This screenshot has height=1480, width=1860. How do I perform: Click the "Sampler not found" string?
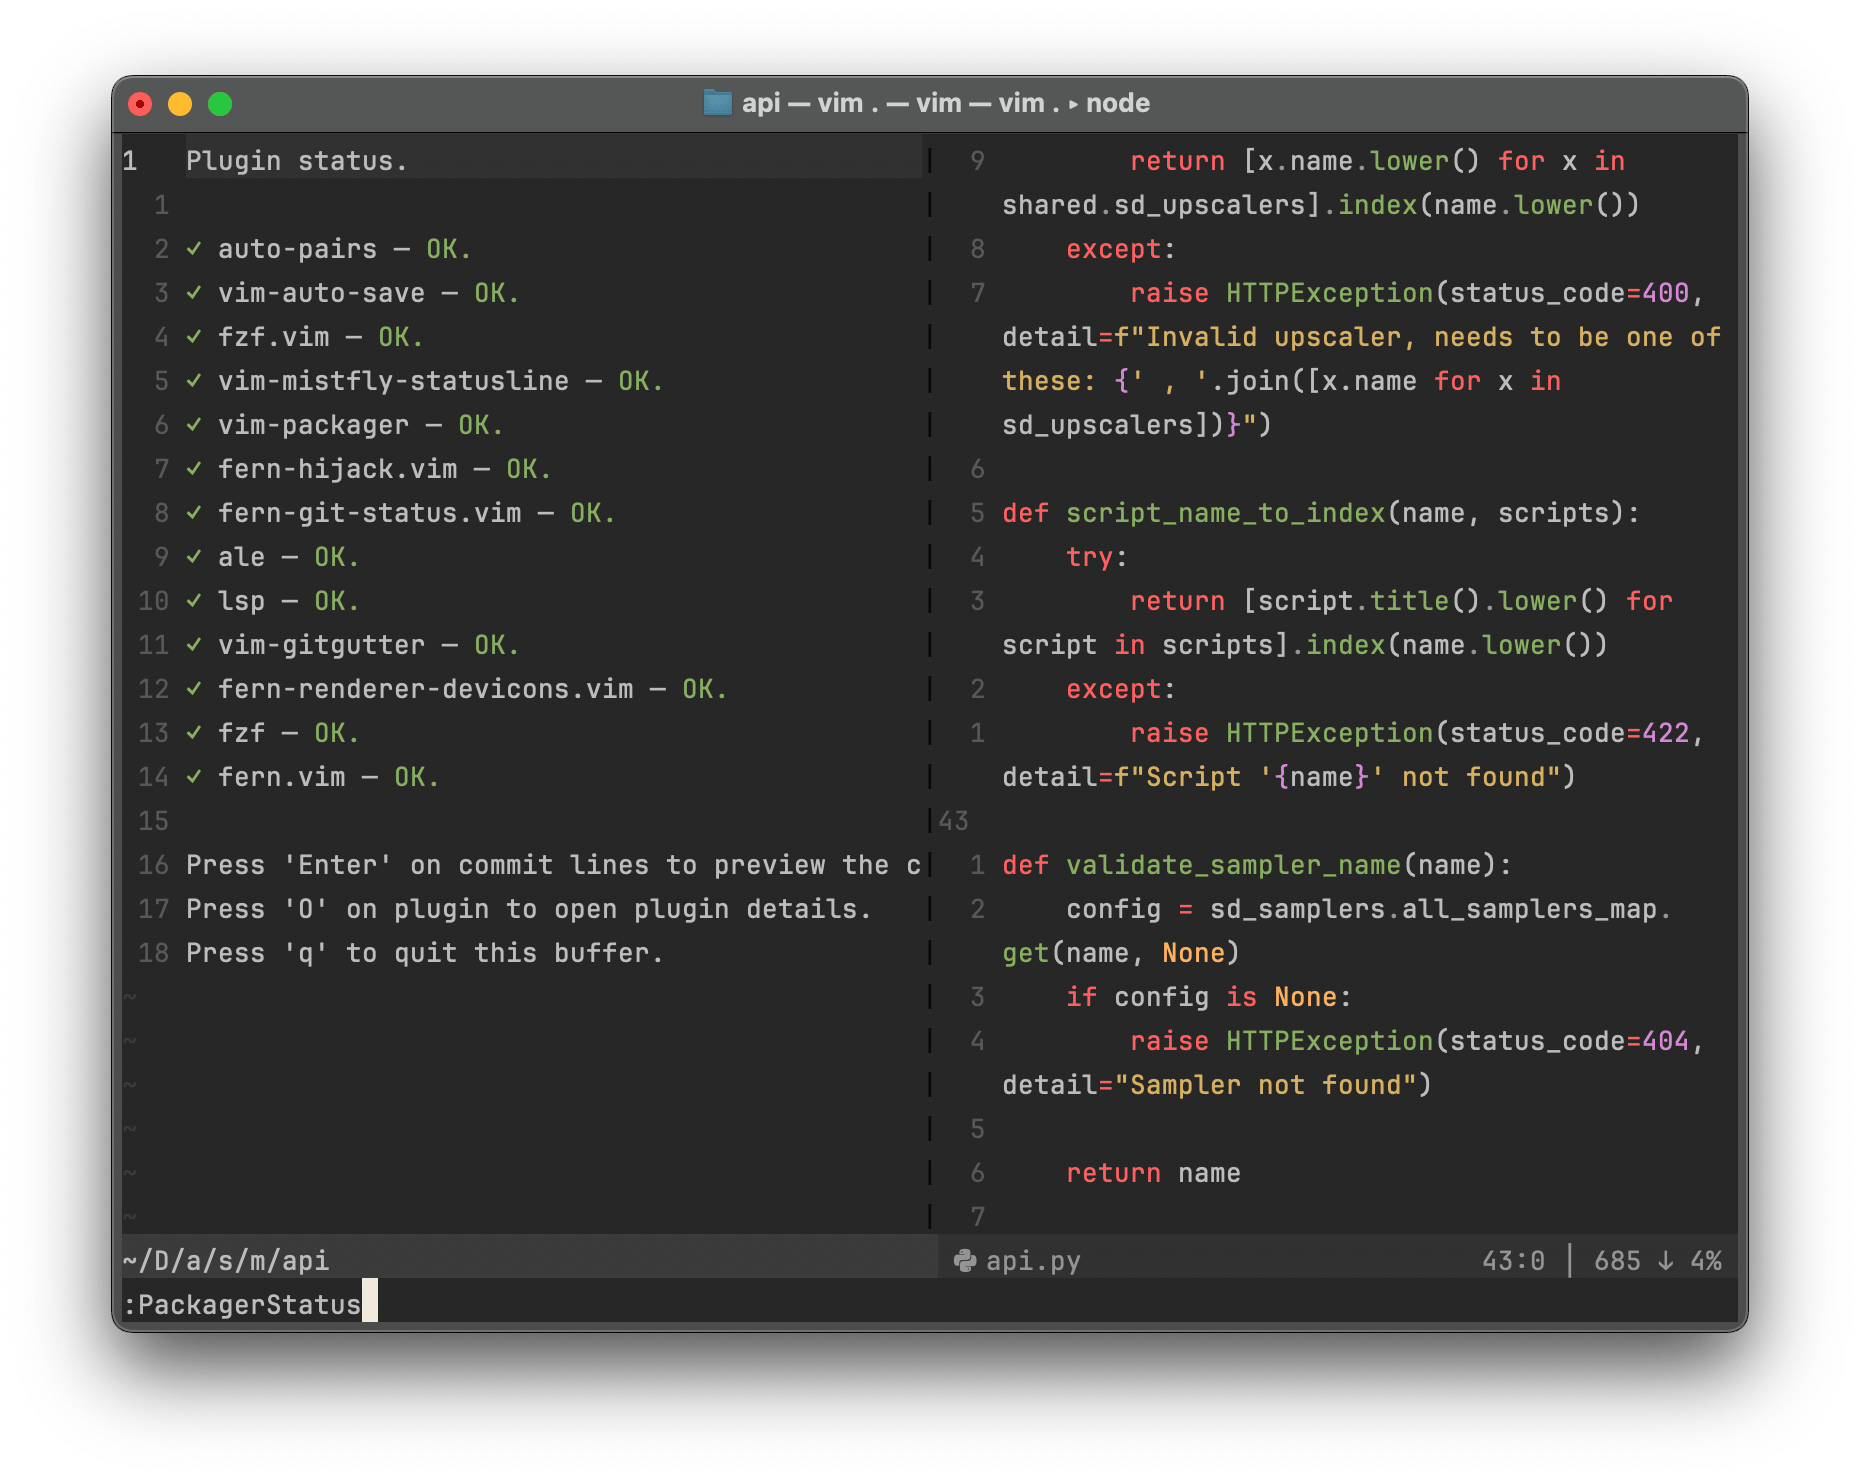1266,1085
